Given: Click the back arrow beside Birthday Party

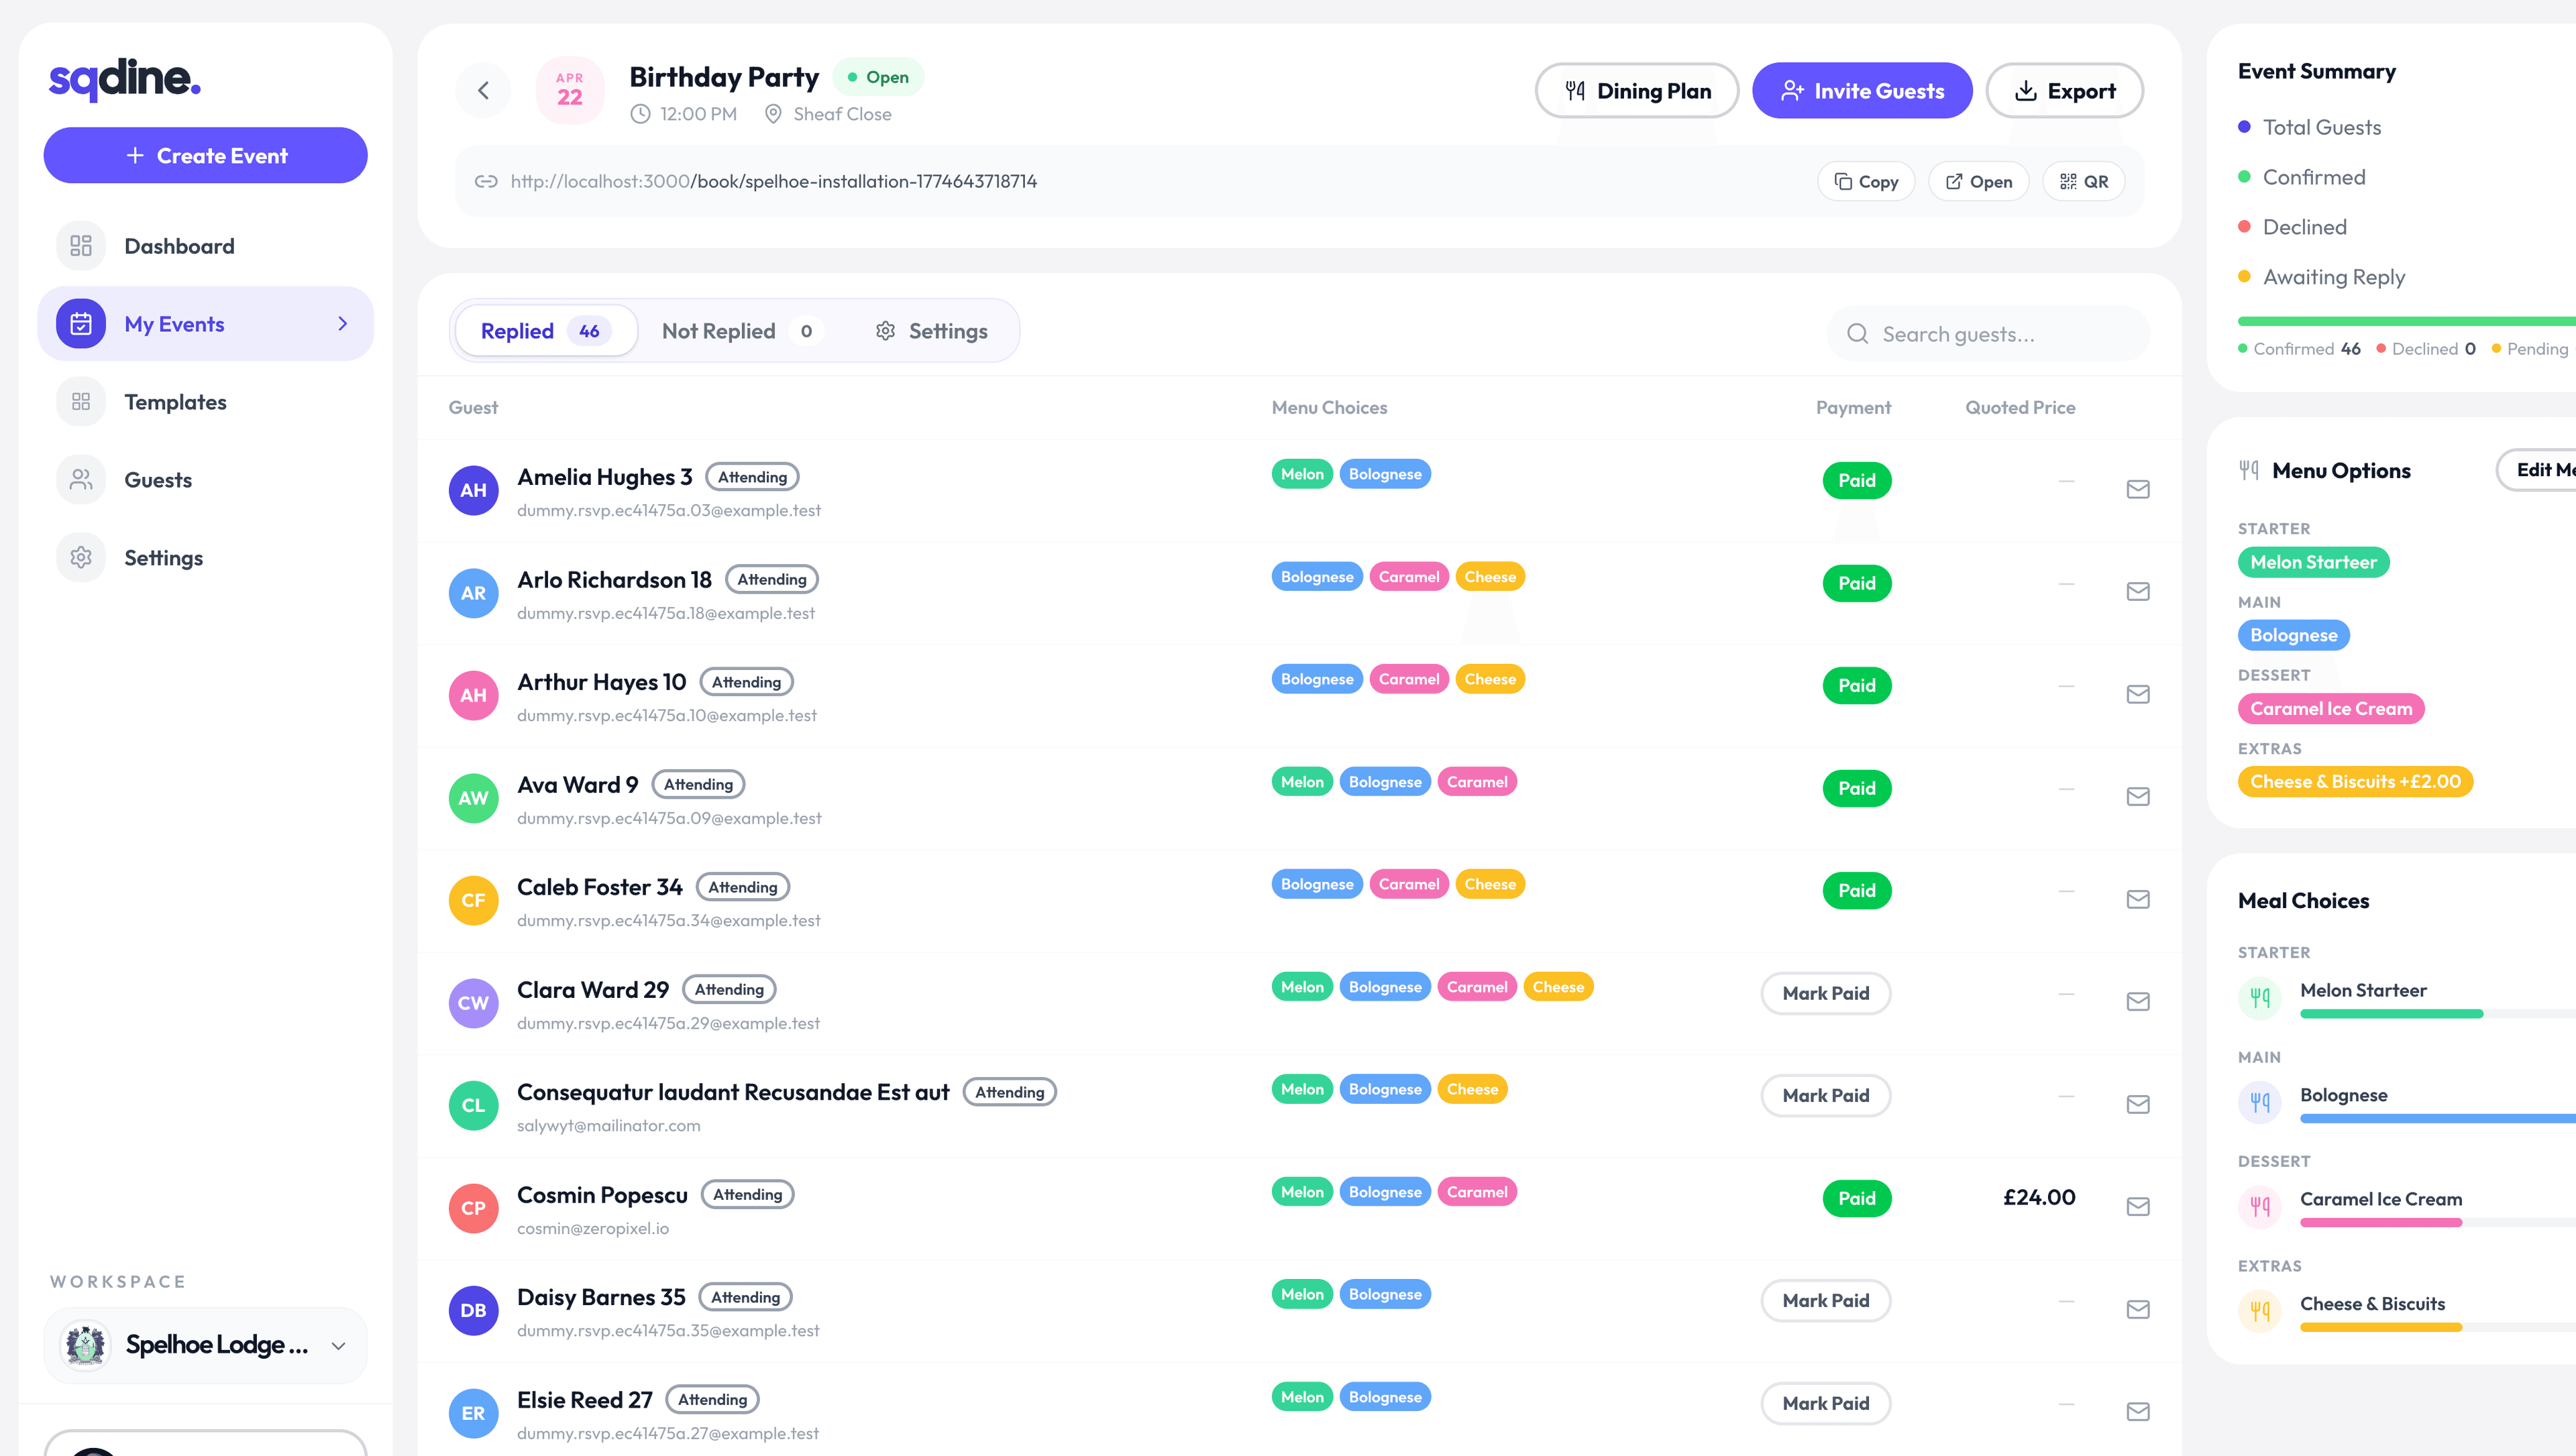Looking at the screenshot, I should (x=483, y=91).
